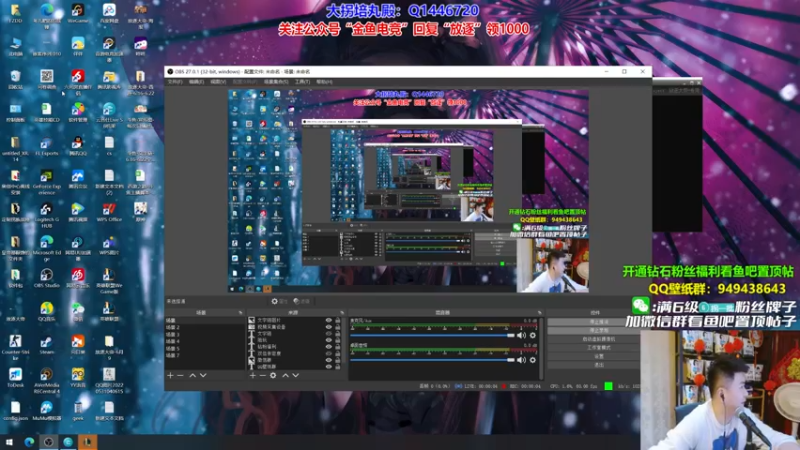Image resolution: width=800 pixels, height=450 pixels.
Task: Toggle visibility eye of 钻粉福利 source
Action: 329,347
